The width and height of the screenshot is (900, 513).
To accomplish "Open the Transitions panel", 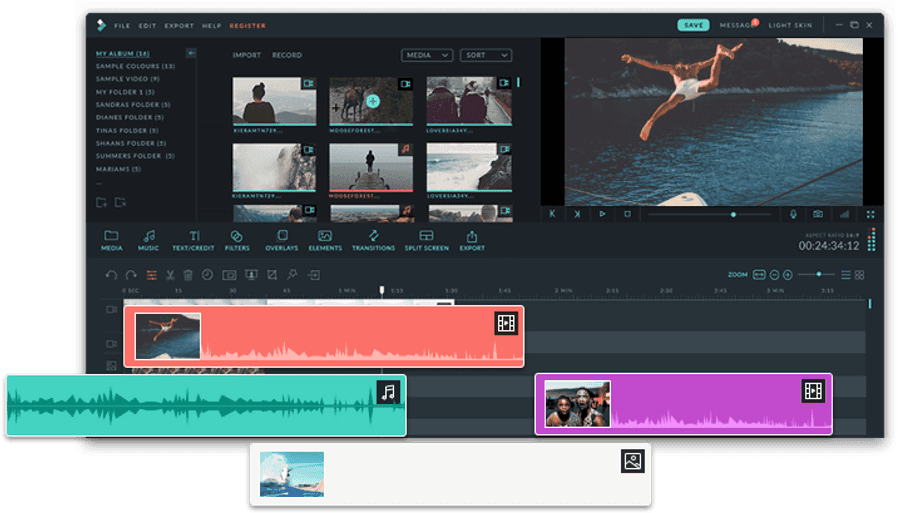I will coord(373,240).
